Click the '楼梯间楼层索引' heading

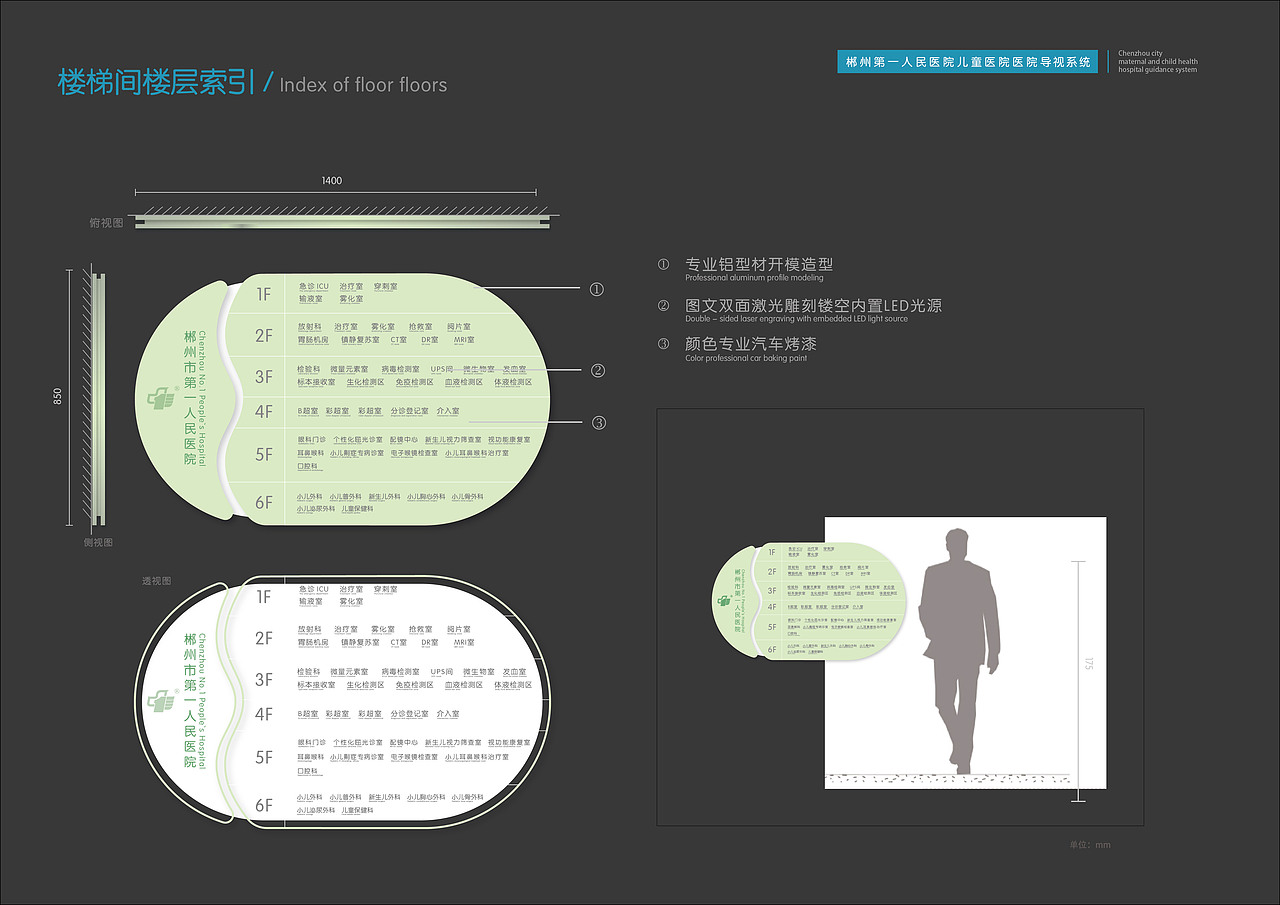pos(157,82)
